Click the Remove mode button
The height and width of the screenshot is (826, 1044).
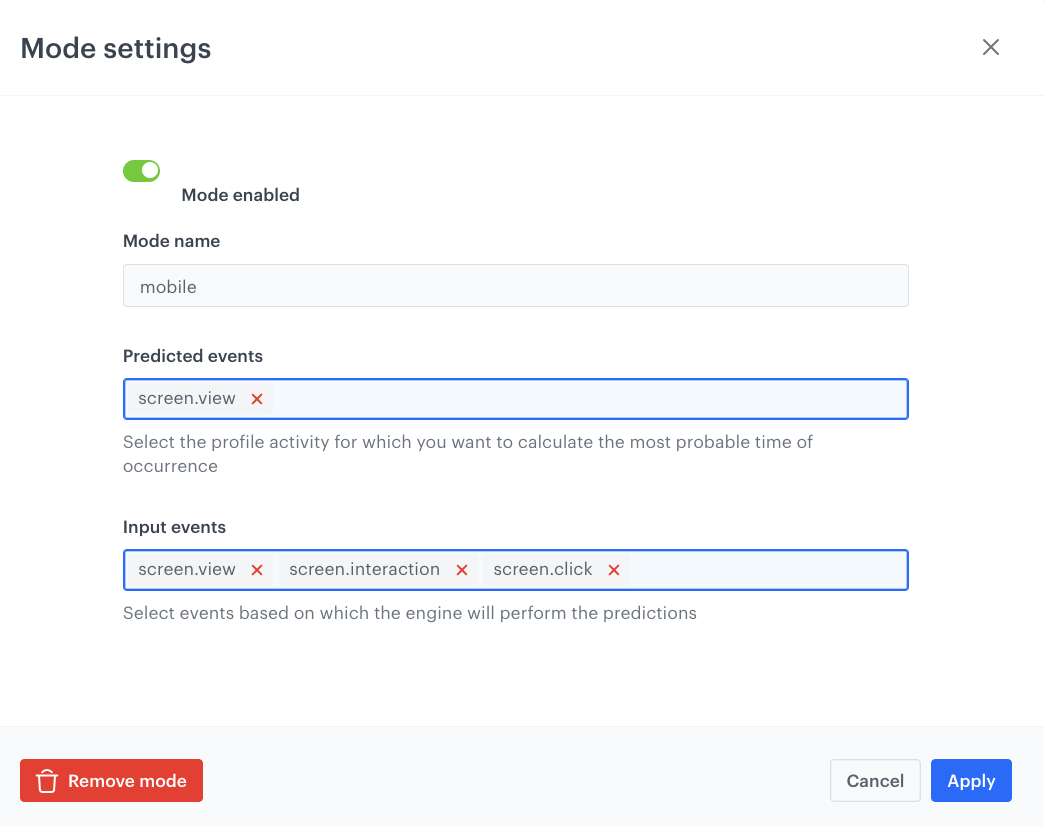click(x=111, y=780)
